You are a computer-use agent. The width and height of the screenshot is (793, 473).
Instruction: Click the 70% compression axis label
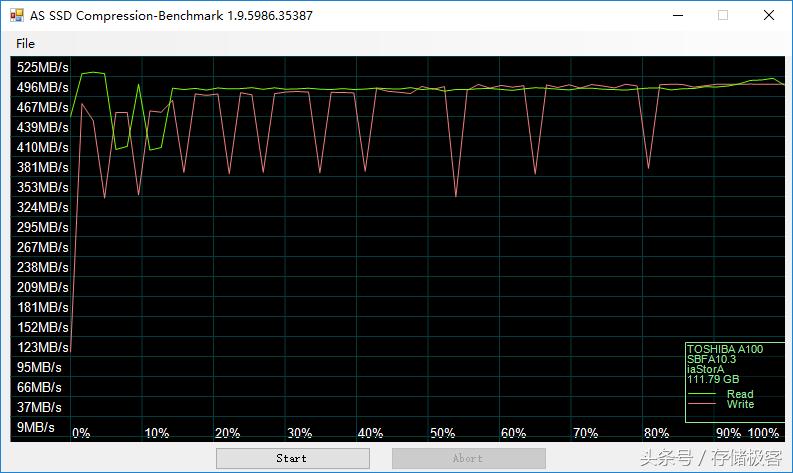pos(586,434)
